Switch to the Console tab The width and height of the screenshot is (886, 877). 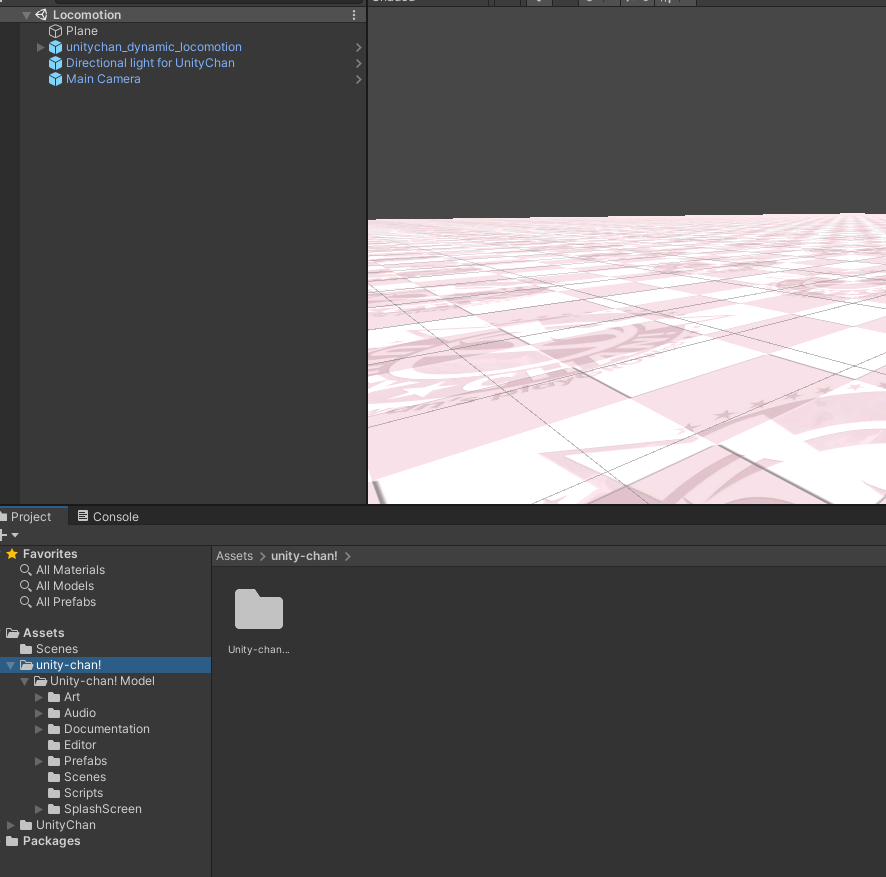108,516
